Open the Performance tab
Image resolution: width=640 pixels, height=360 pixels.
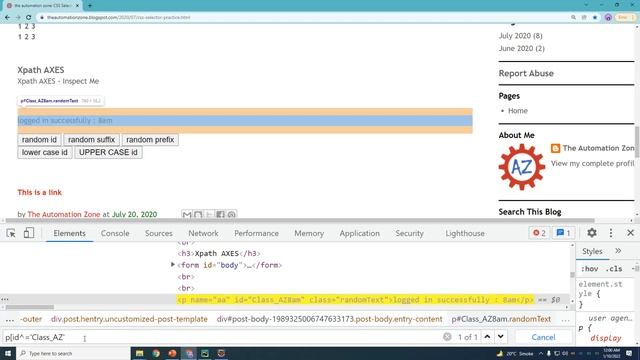coord(256,233)
